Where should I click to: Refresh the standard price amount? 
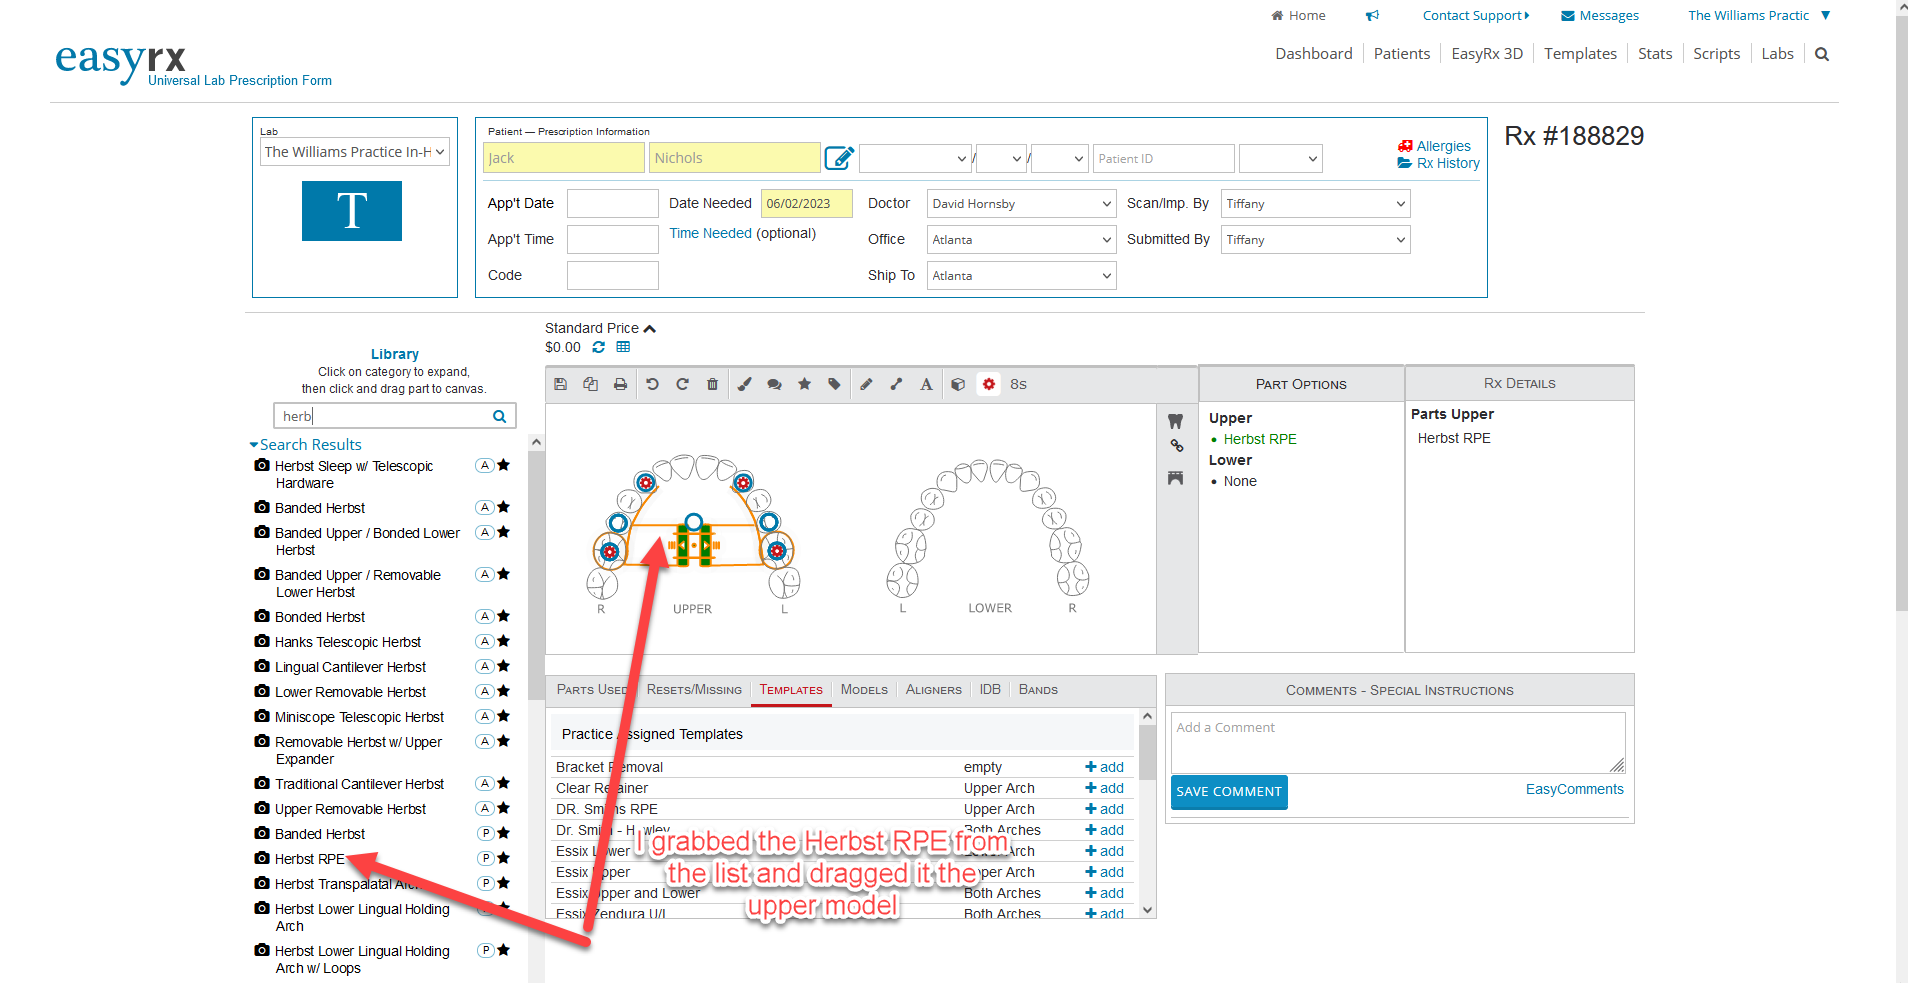point(598,347)
